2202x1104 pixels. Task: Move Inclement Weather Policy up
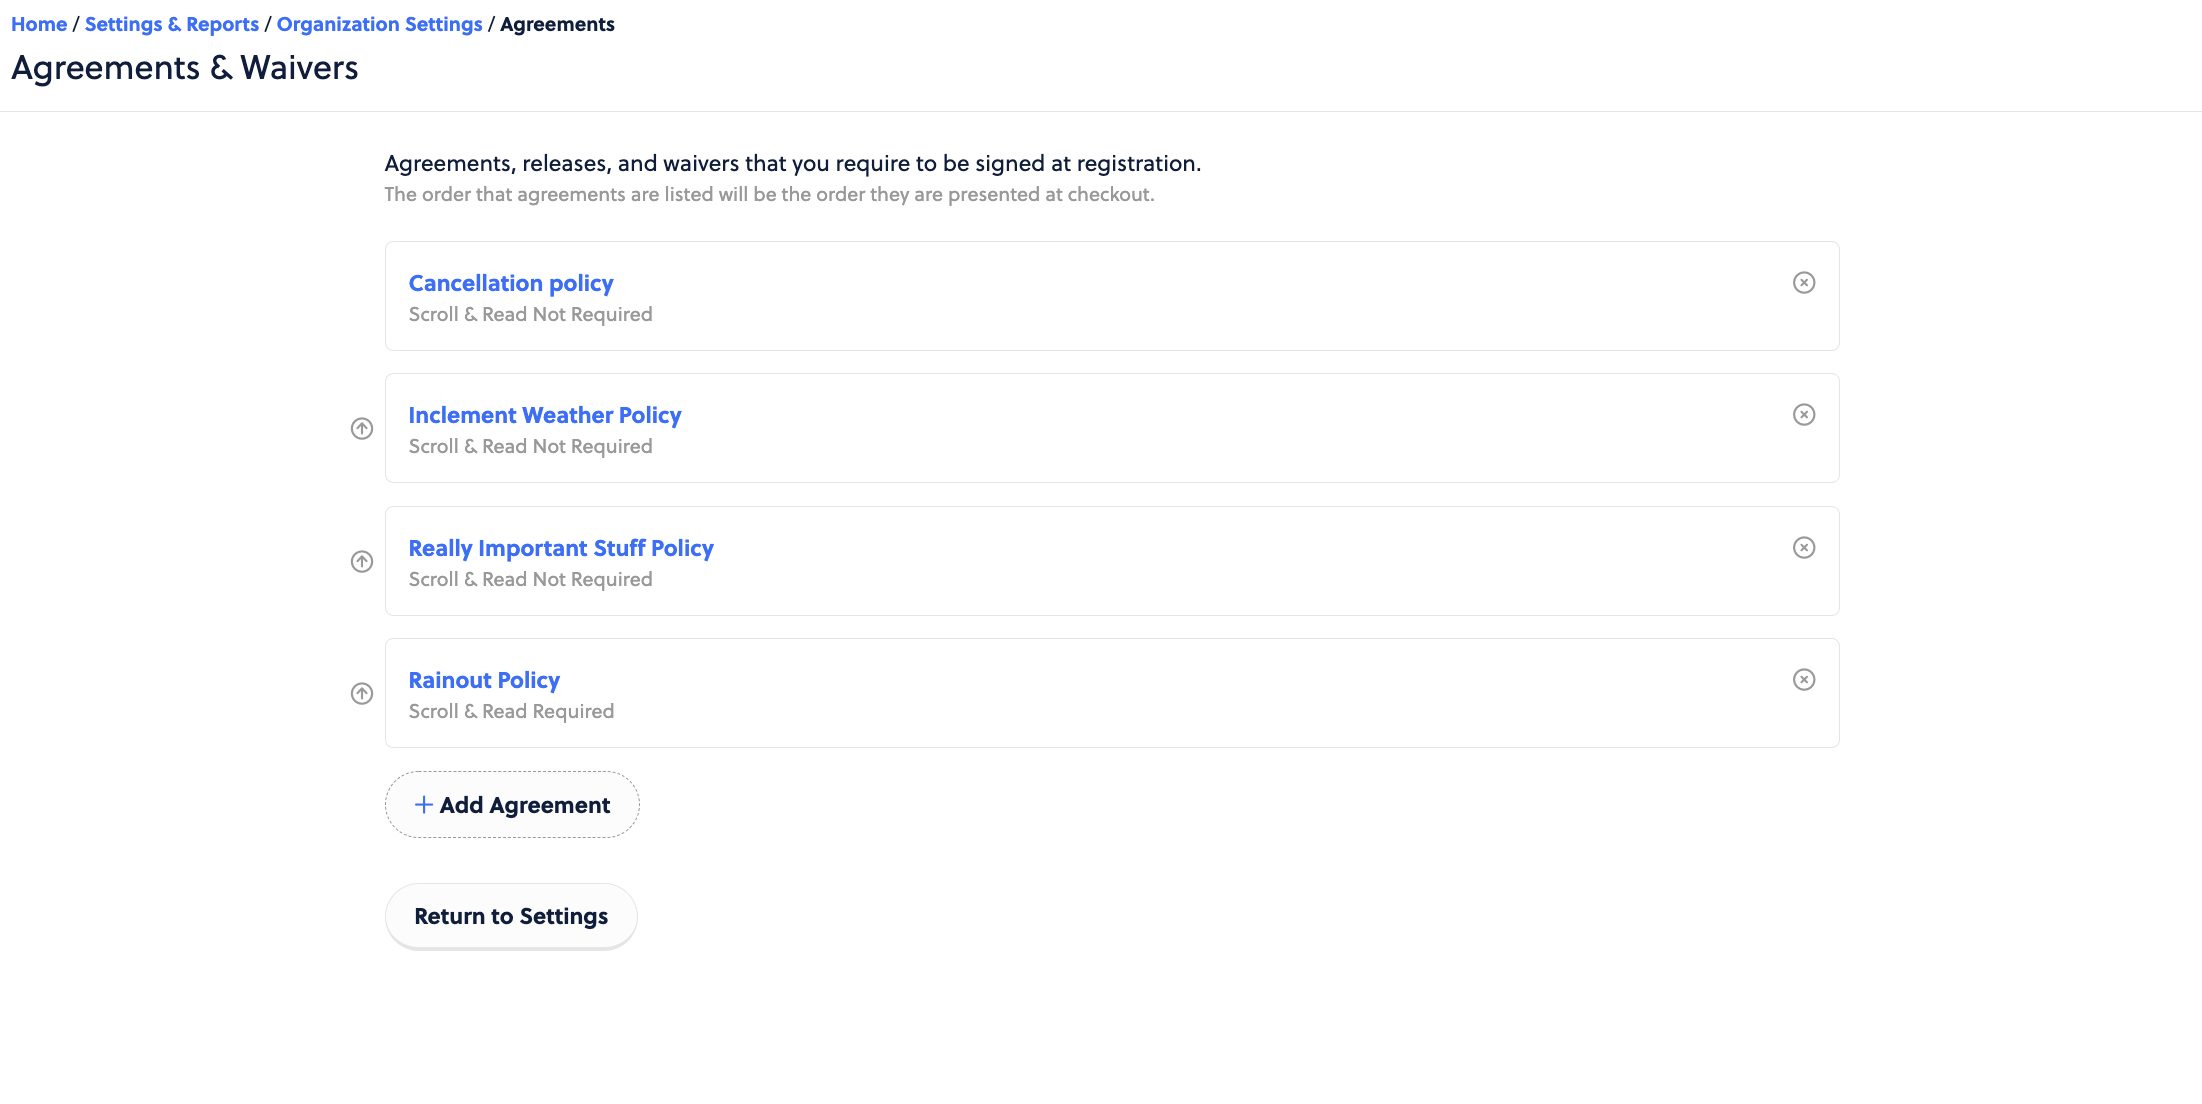362,429
